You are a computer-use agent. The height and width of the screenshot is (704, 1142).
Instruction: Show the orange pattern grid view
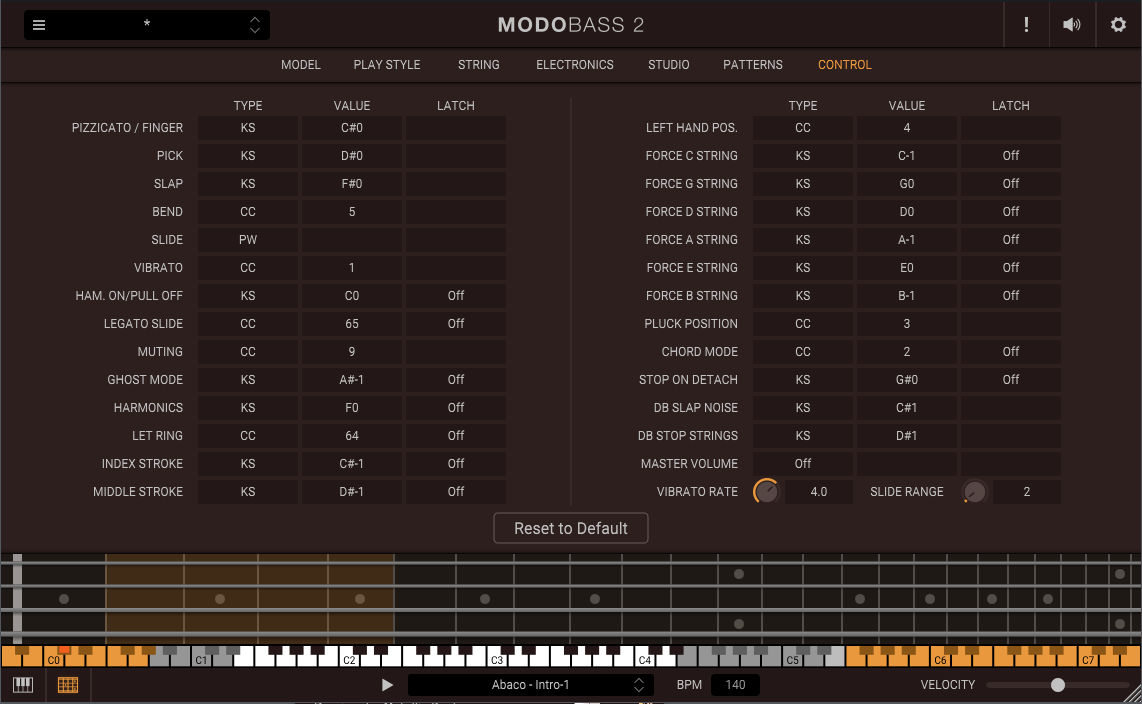(x=68, y=685)
